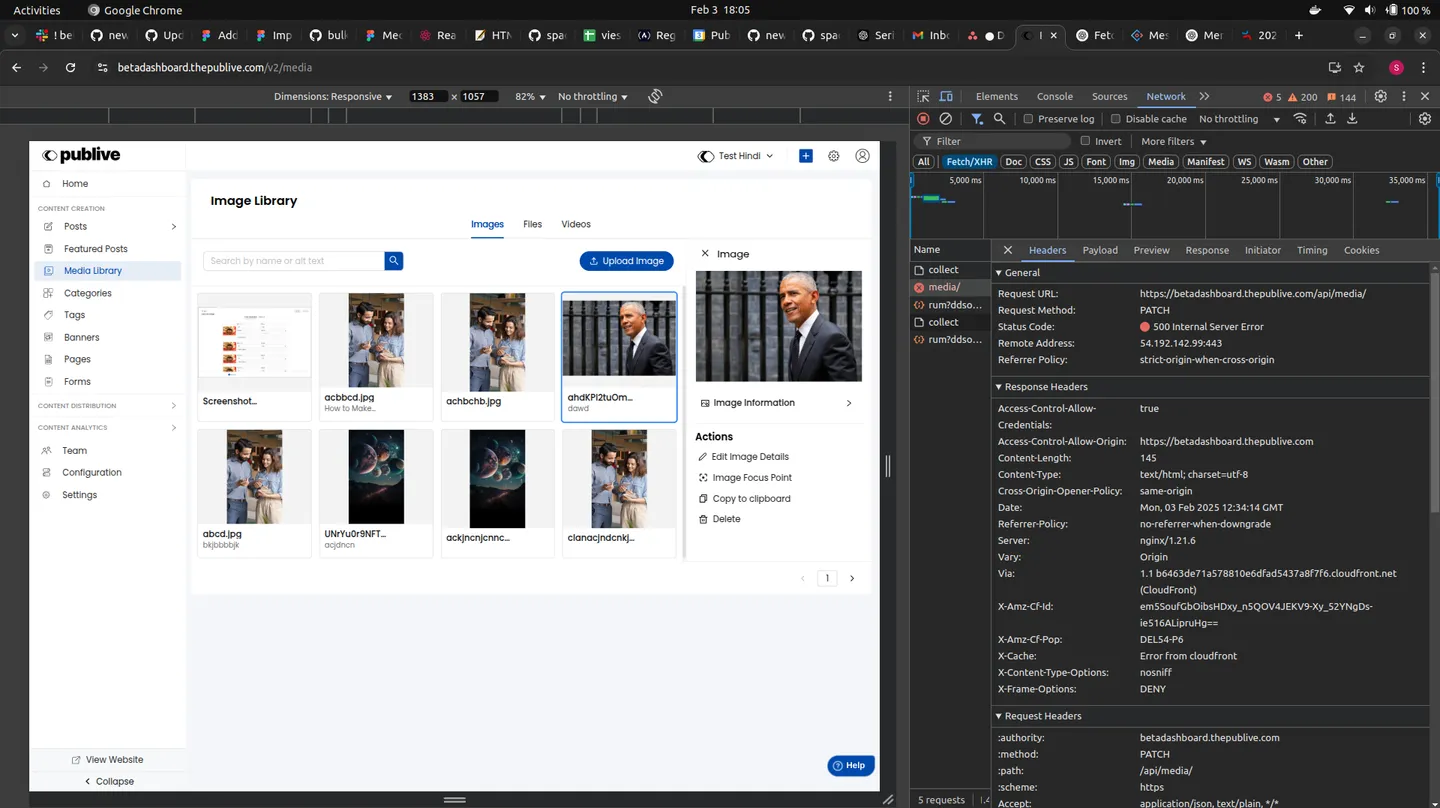
Task: Clear the network log
Action: point(946,119)
